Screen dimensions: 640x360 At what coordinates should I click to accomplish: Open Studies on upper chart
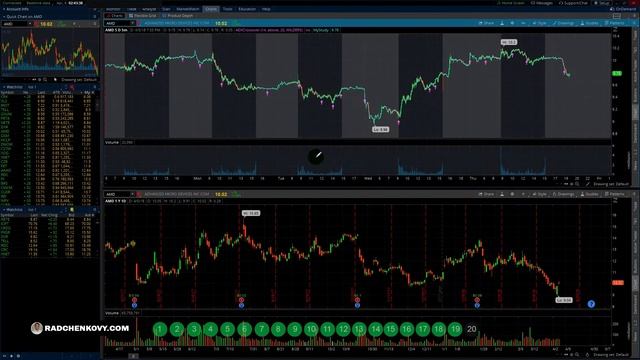tap(589, 23)
